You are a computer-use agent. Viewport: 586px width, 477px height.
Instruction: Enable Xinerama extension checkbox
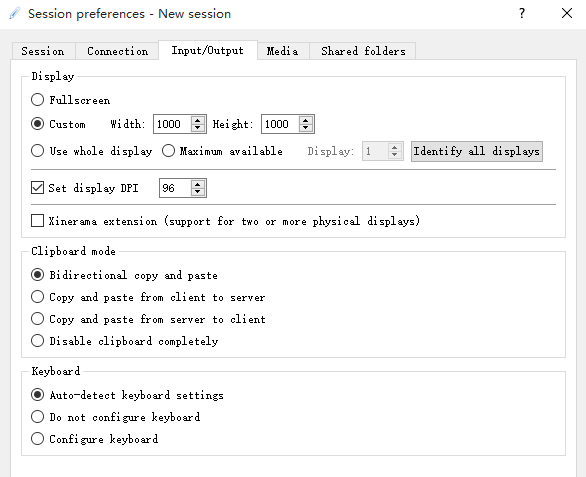click(37, 221)
